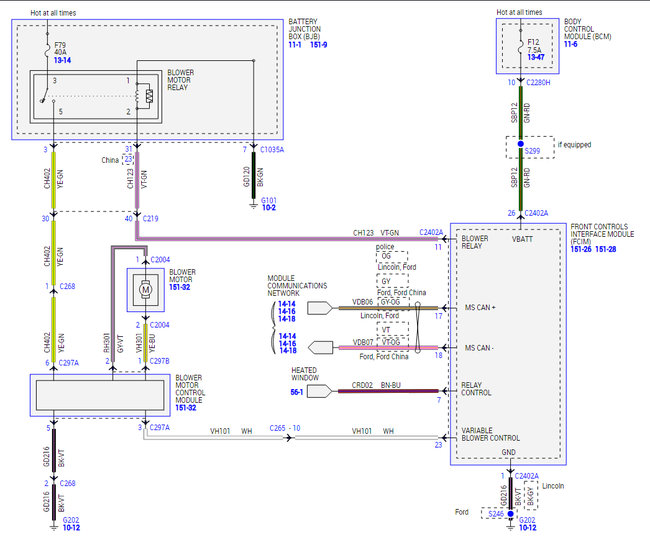Open the 151-26 FCIM page reference
The width and height of the screenshot is (650, 542).
(x=584, y=248)
